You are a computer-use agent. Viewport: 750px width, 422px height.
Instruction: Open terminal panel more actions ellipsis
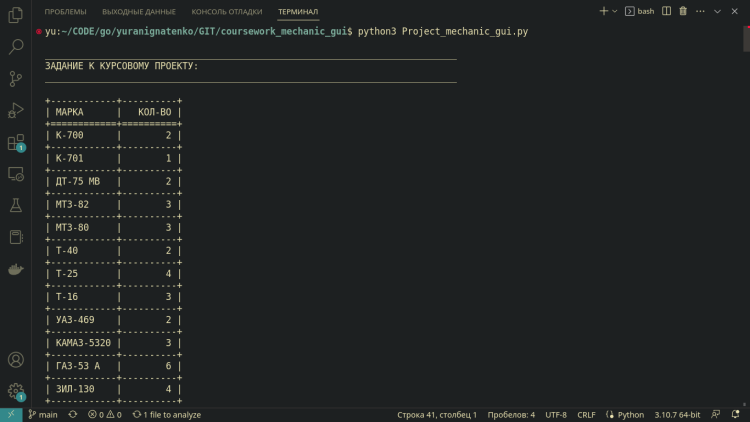click(x=700, y=11)
